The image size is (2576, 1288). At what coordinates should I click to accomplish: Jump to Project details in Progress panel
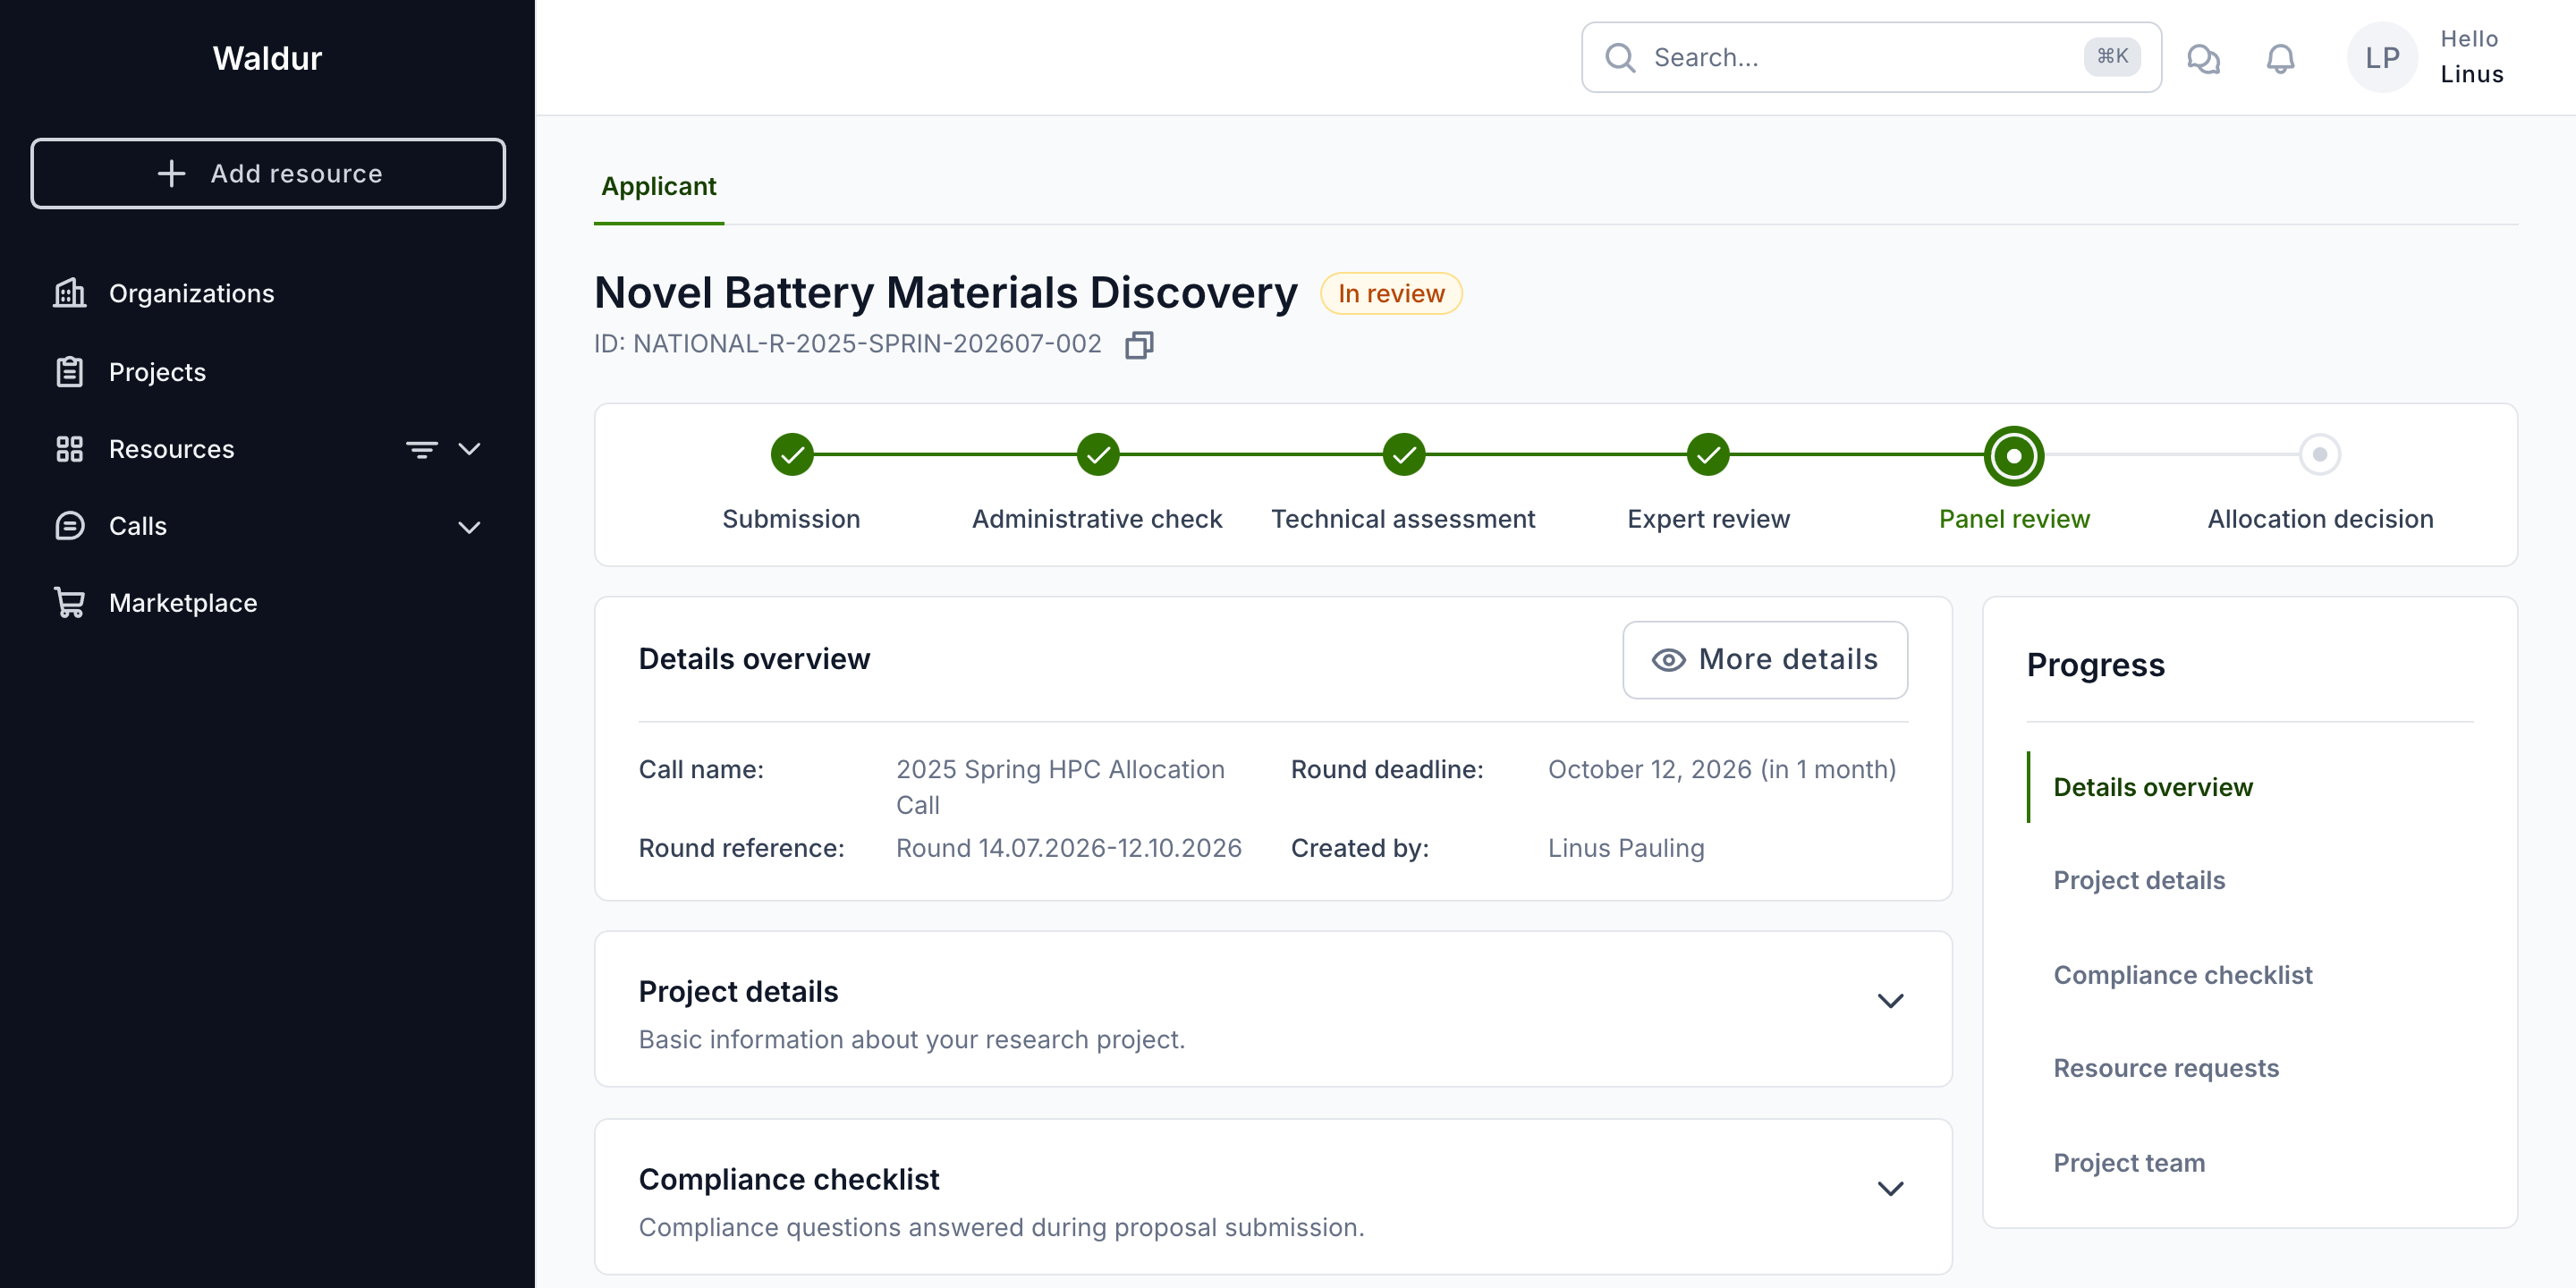point(2139,880)
